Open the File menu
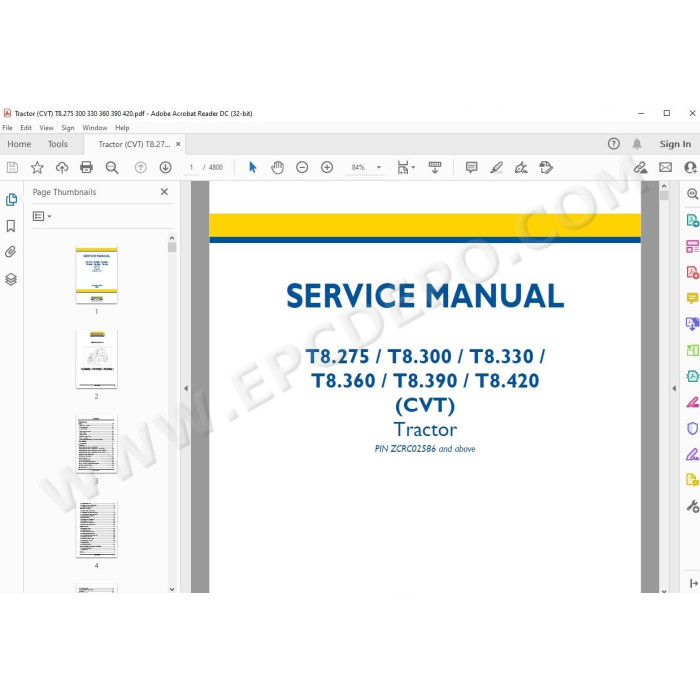 click(8, 128)
